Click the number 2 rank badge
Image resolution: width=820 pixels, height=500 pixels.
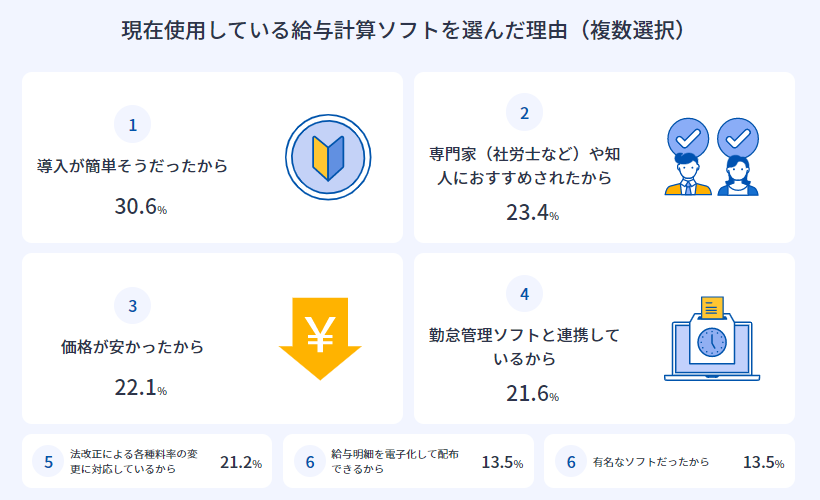pyautogui.click(x=524, y=113)
